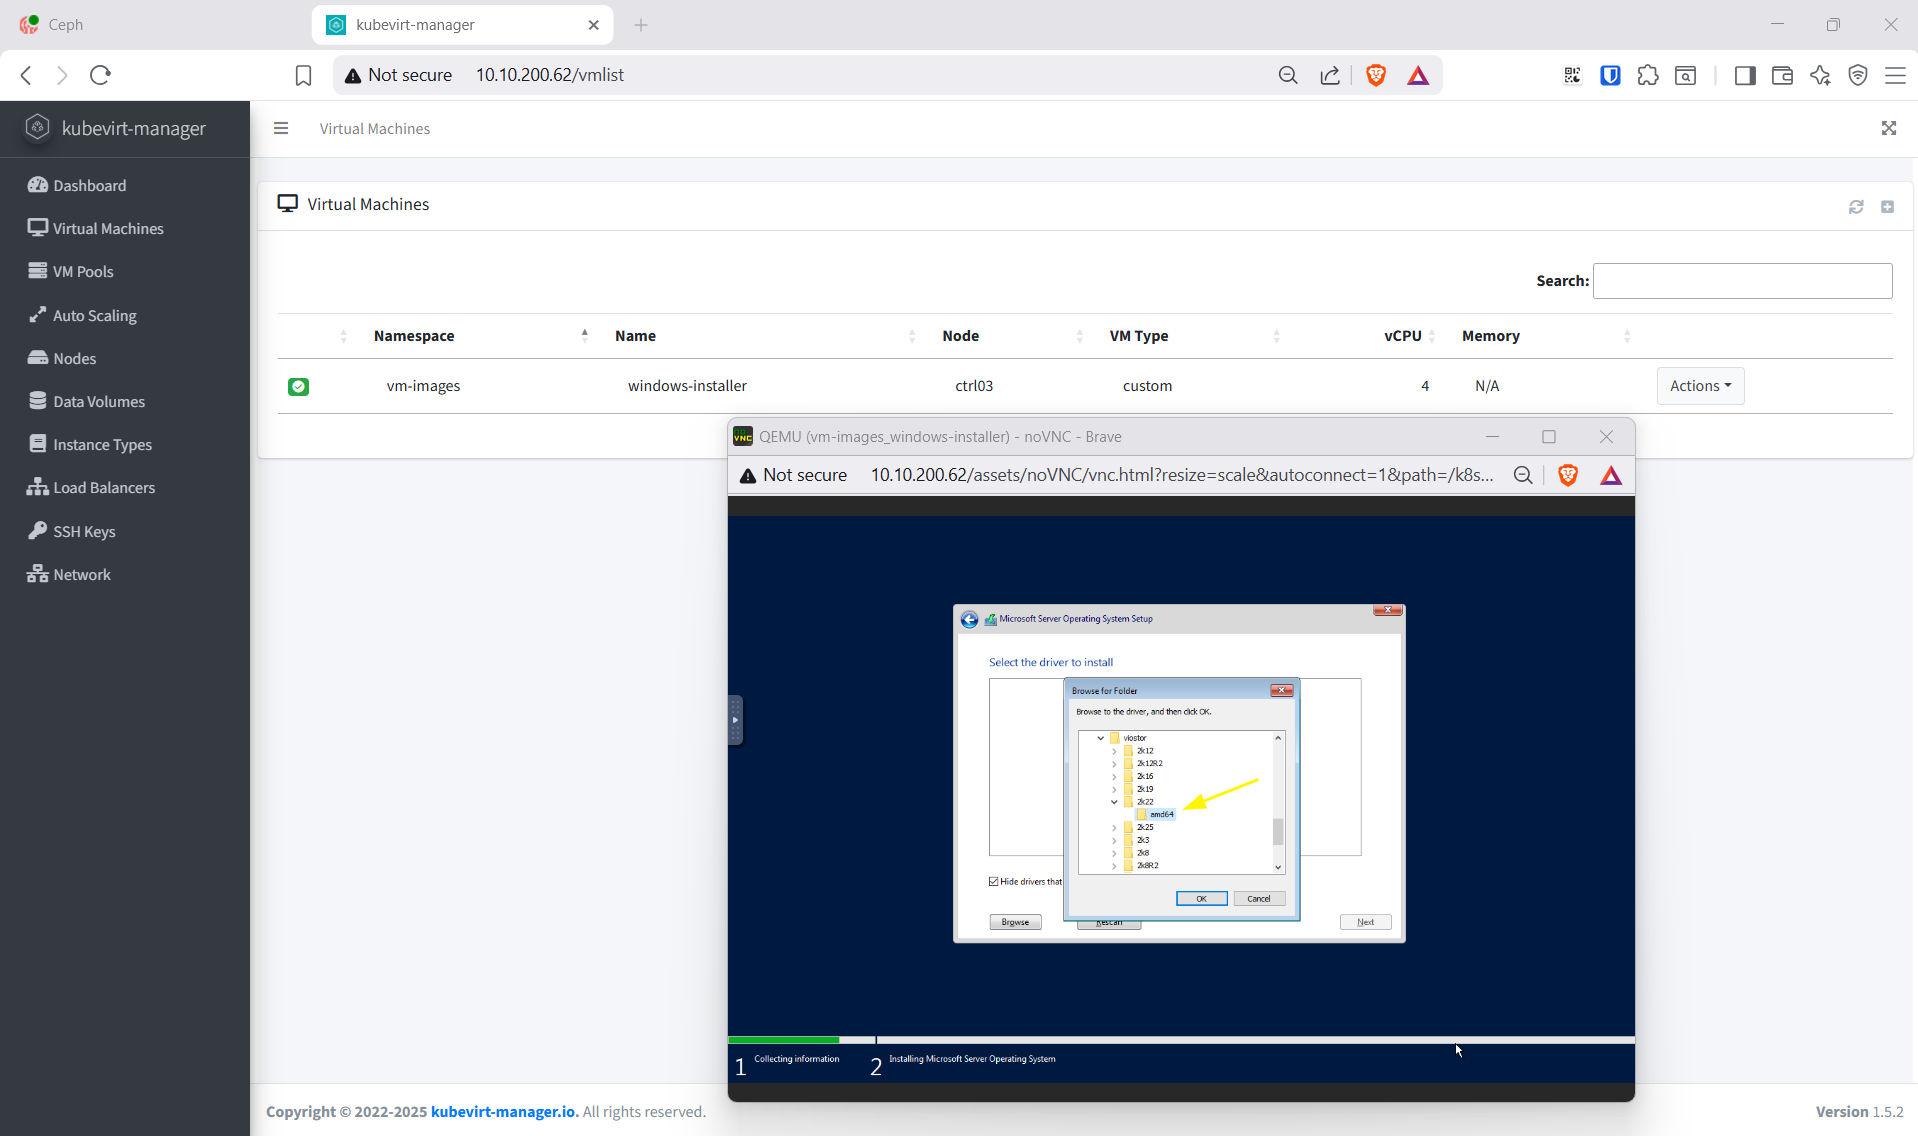The image size is (1918, 1136).
Task: Toggle the browser sidebar panel
Action: [1745, 75]
